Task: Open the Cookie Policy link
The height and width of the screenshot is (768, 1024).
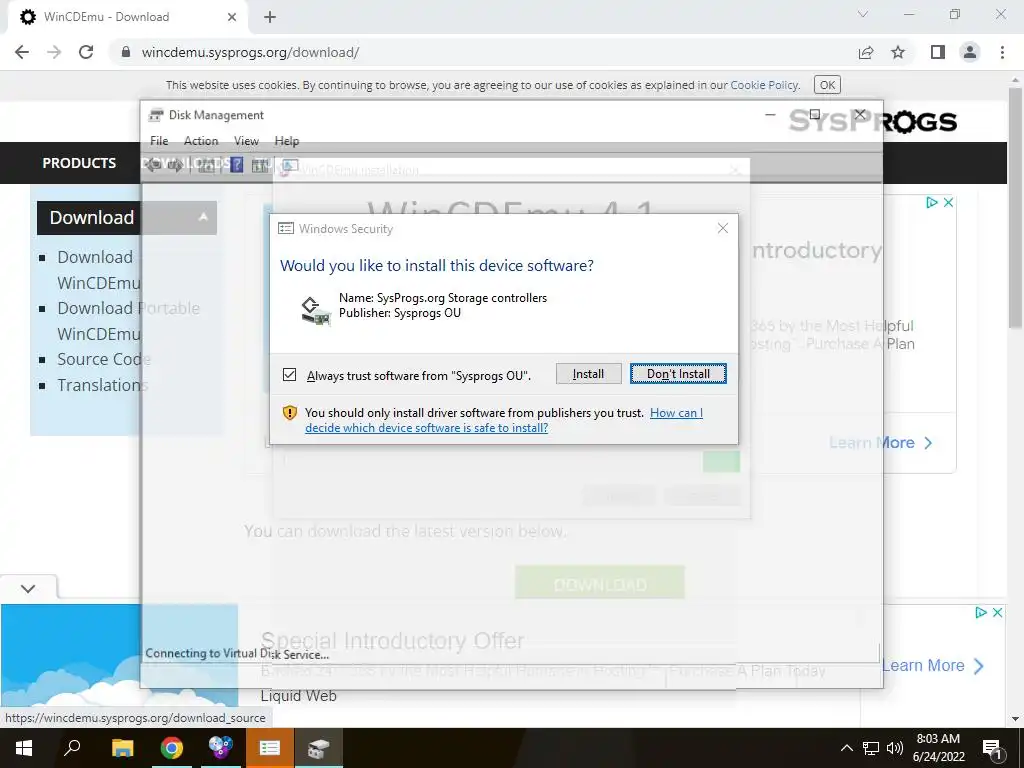Action: point(764,85)
